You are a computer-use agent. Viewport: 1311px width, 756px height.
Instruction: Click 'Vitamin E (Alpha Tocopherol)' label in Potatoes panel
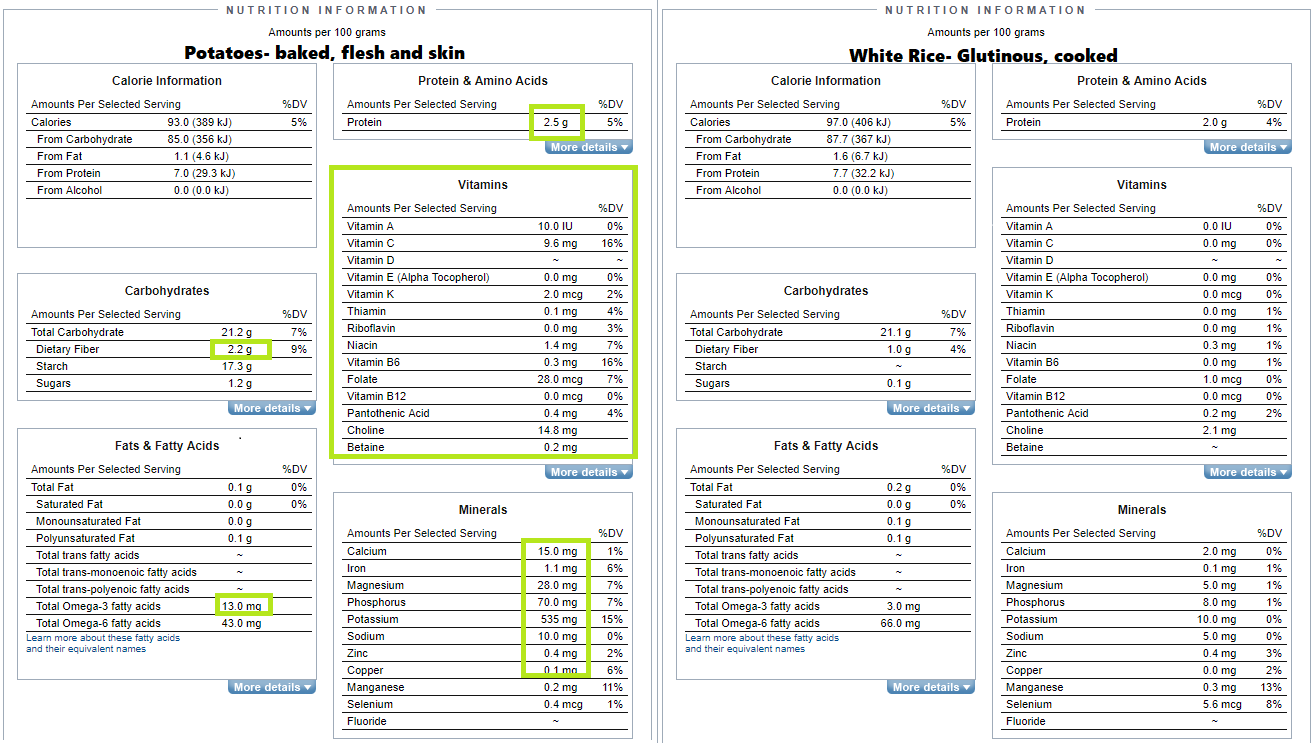[x=418, y=277]
